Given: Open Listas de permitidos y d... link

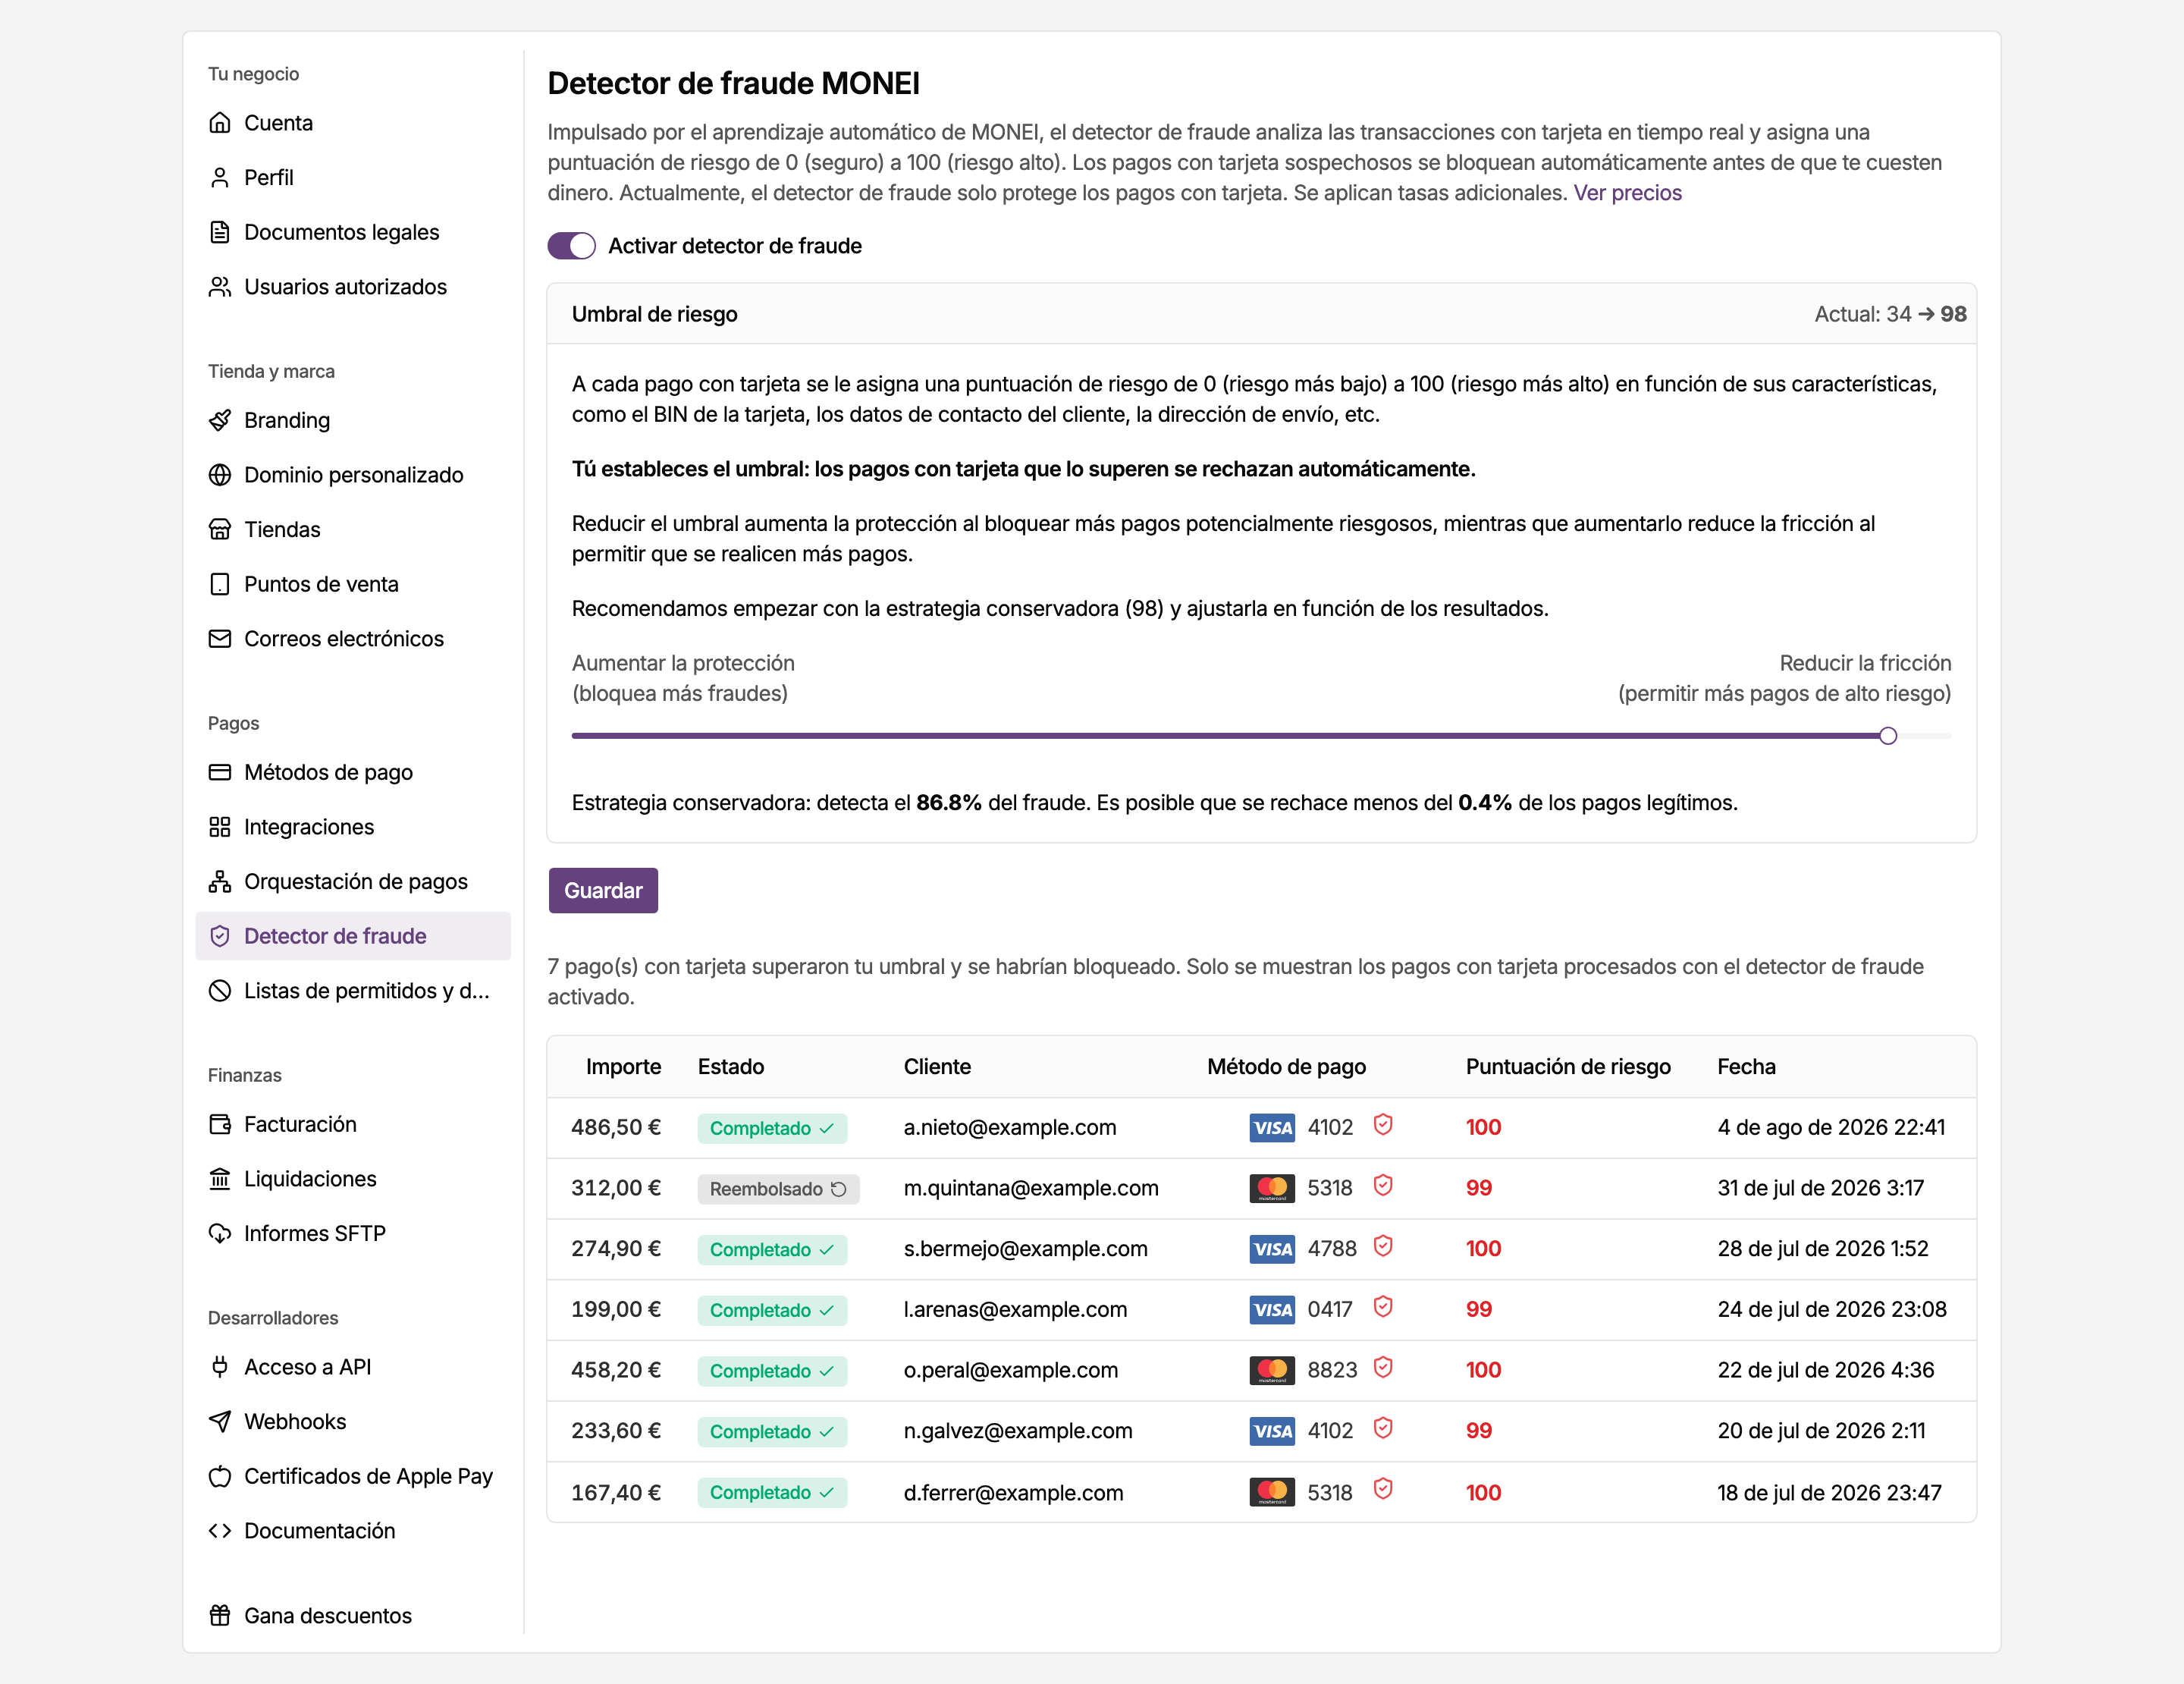Looking at the screenshot, I should (x=353, y=991).
